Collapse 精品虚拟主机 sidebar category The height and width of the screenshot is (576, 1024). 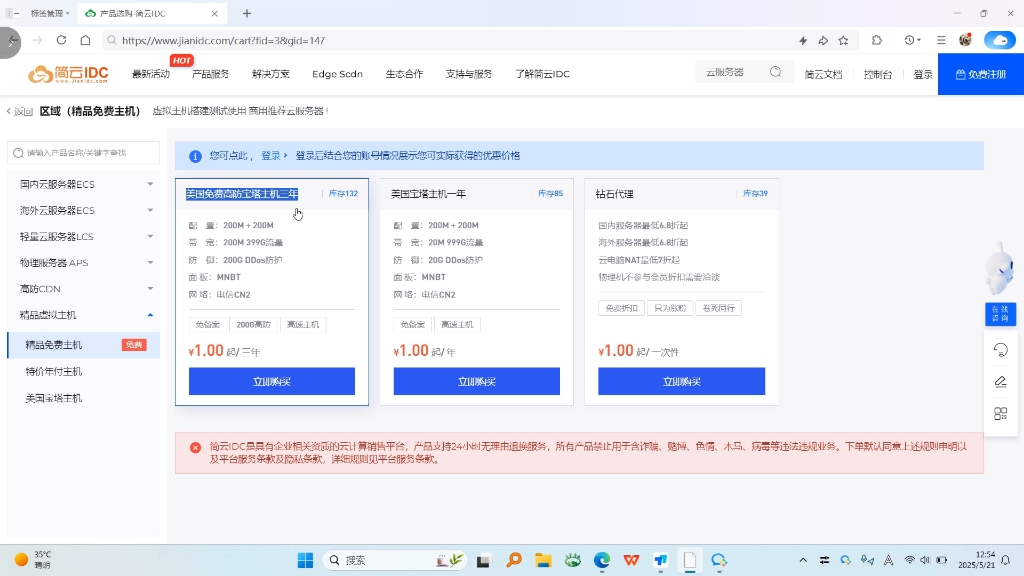click(x=85, y=315)
